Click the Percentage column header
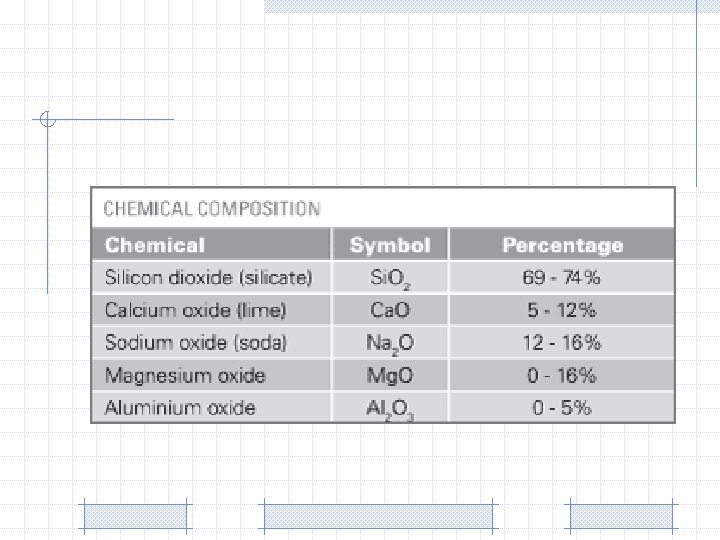The image size is (720, 540). 562,245
